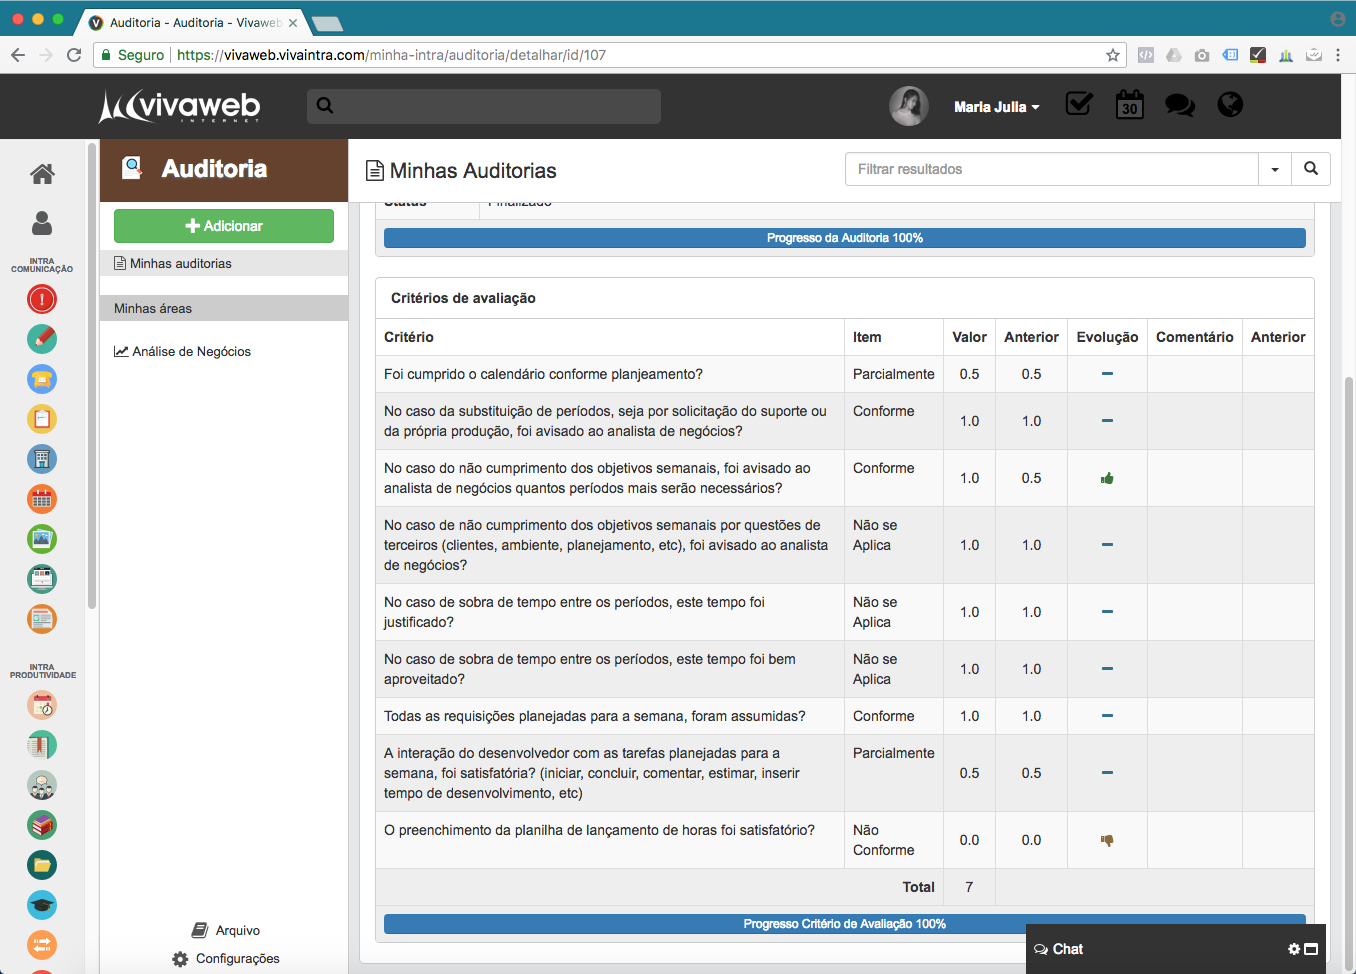Open the calendar 30 icon in header

coord(1129,105)
